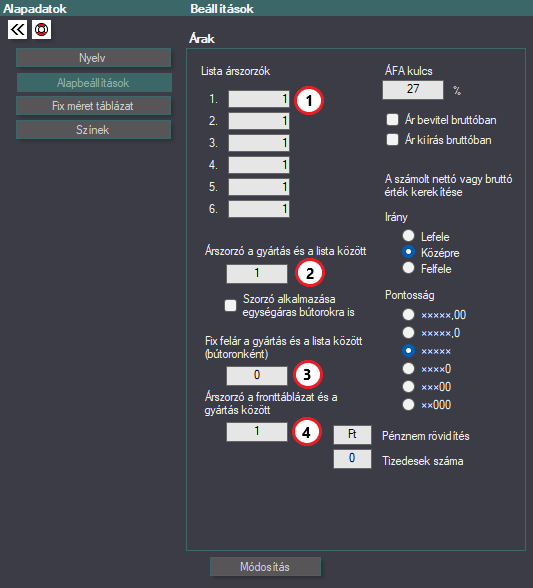Toggle Szorzó alkalmazása egységáras bútorokra is
Screen dimensions: 533x588
pos(230,305)
